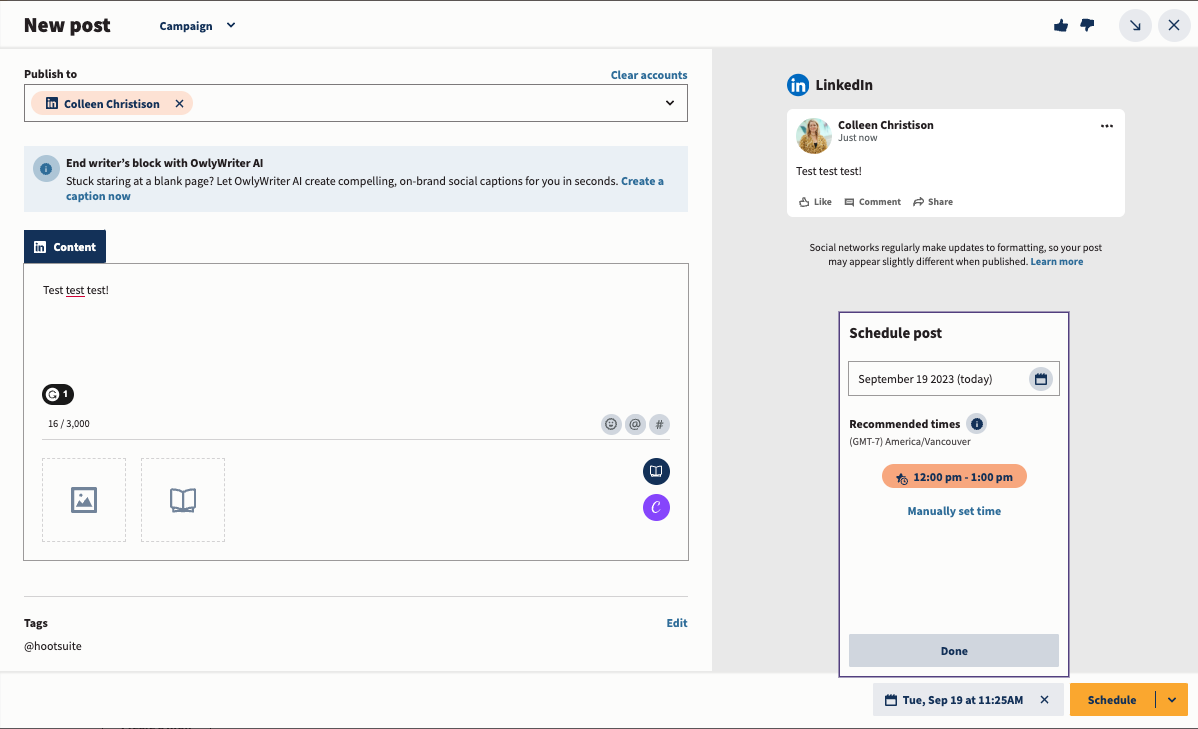Minimize the composer with the arrow icon
The height and width of the screenshot is (729, 1198).
1135,26
